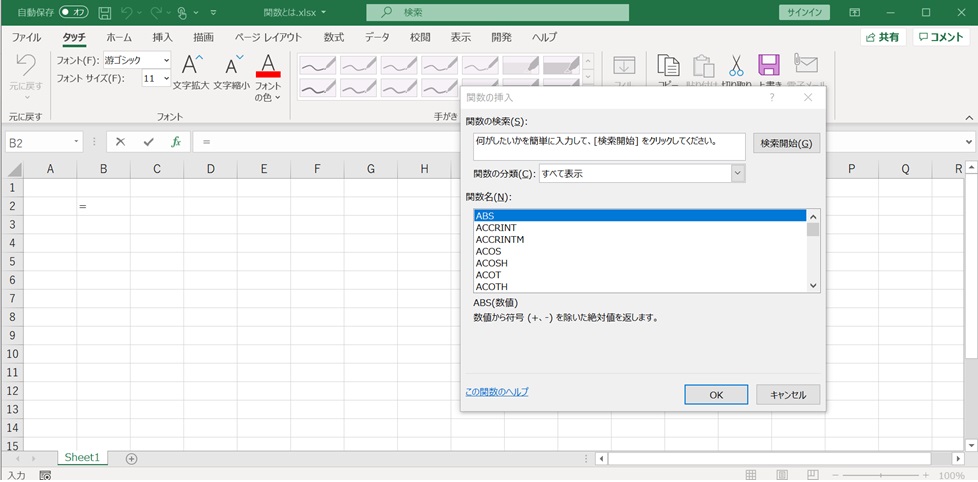Open the font name dropdown showing 游ゴシック

click(166, 60)
